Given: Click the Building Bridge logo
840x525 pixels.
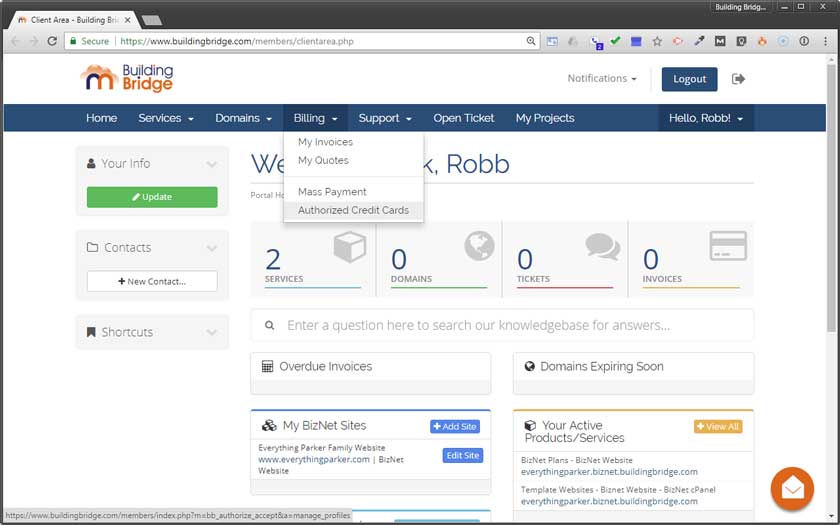Looking at the screenshot, I should [127, 78].
